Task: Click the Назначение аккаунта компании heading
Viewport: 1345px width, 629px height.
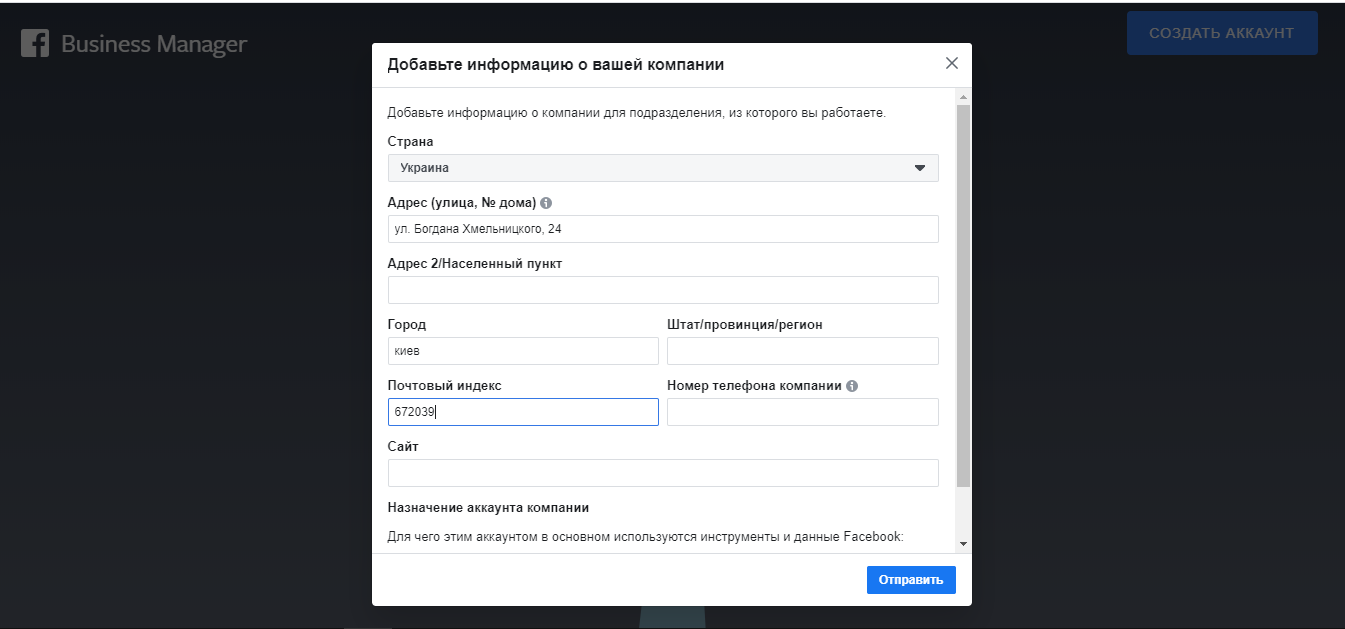Action: (x=488, y=507)
